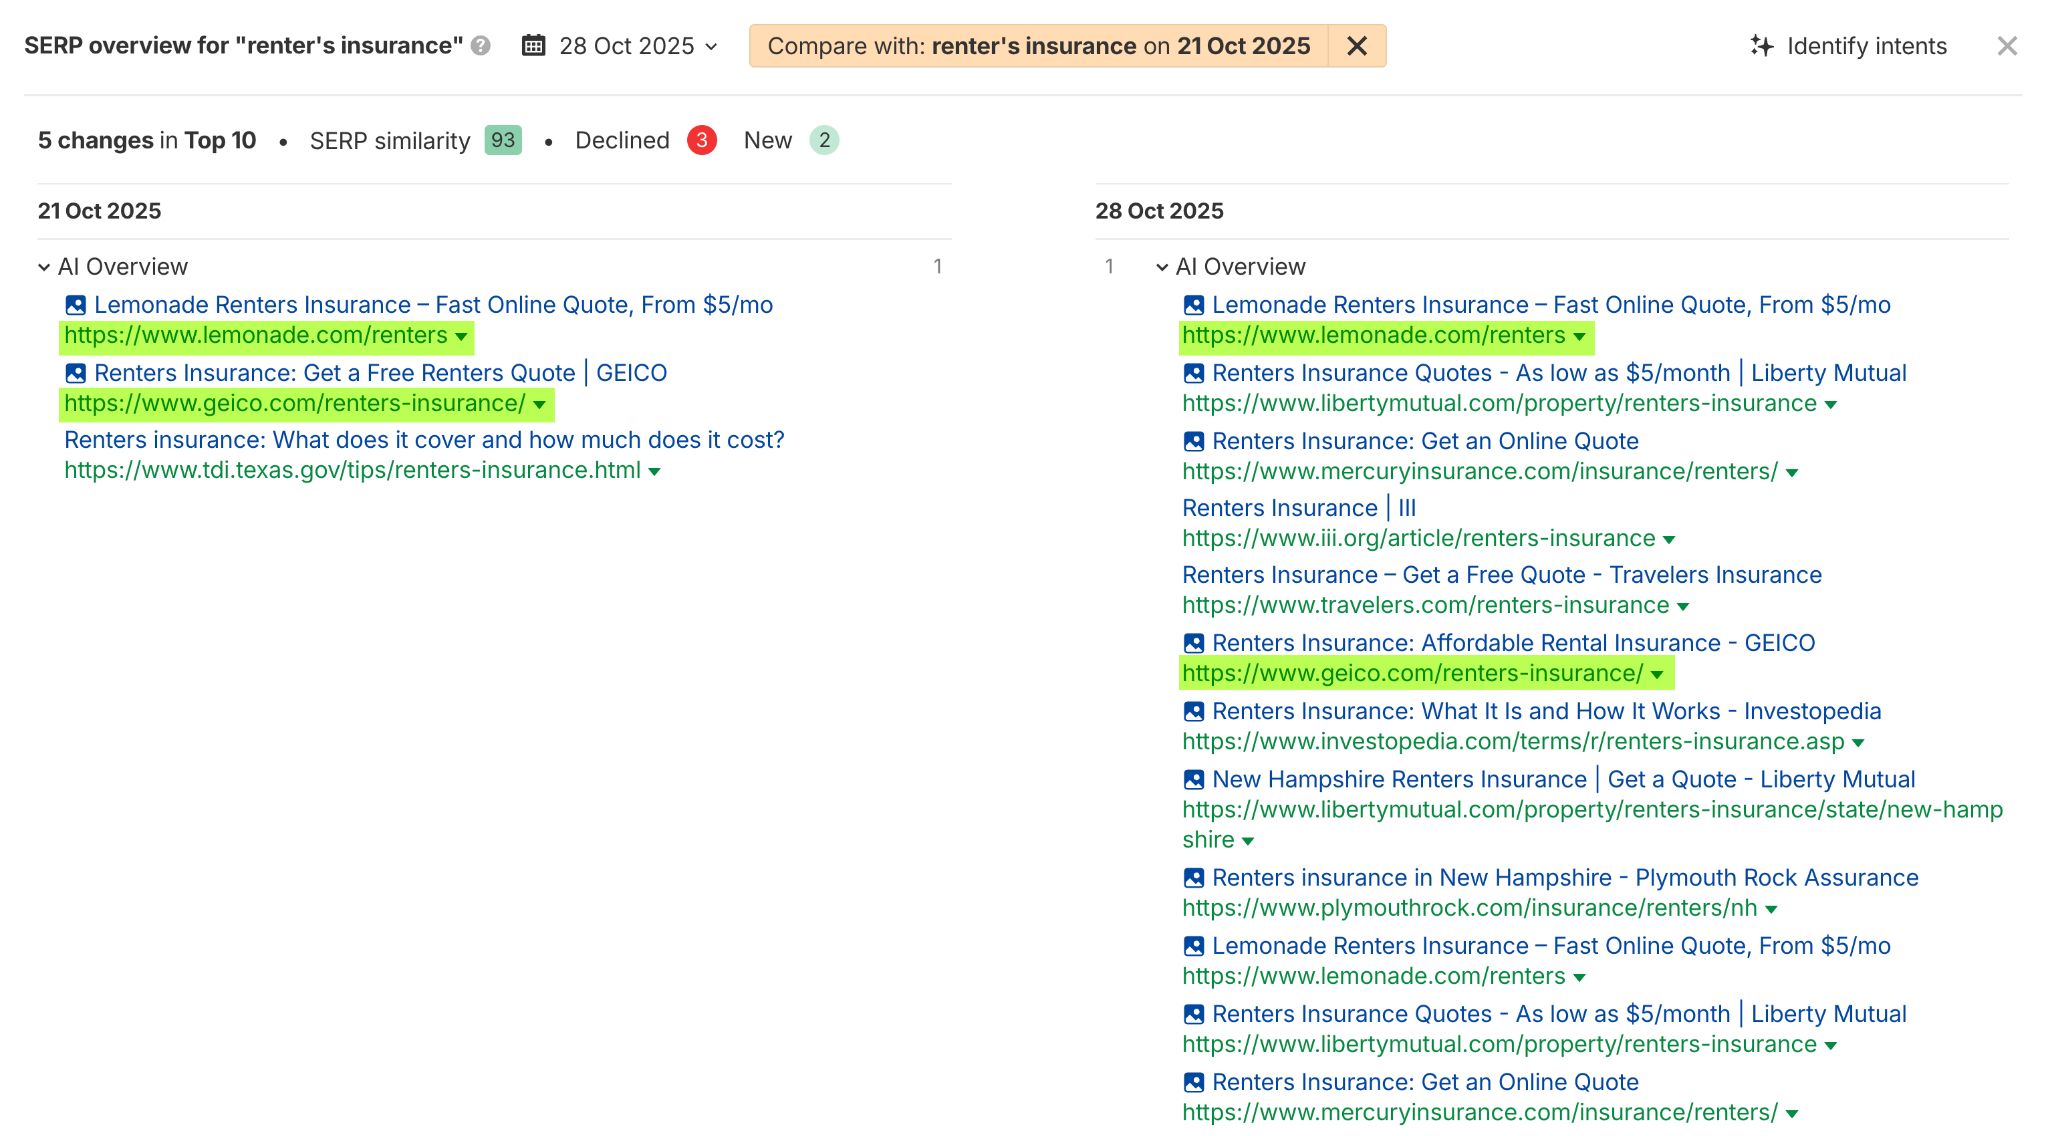Click the red Declined count badge
Image resolution: width=2048 pixels, height=1136 pixels.
[703, 141]
